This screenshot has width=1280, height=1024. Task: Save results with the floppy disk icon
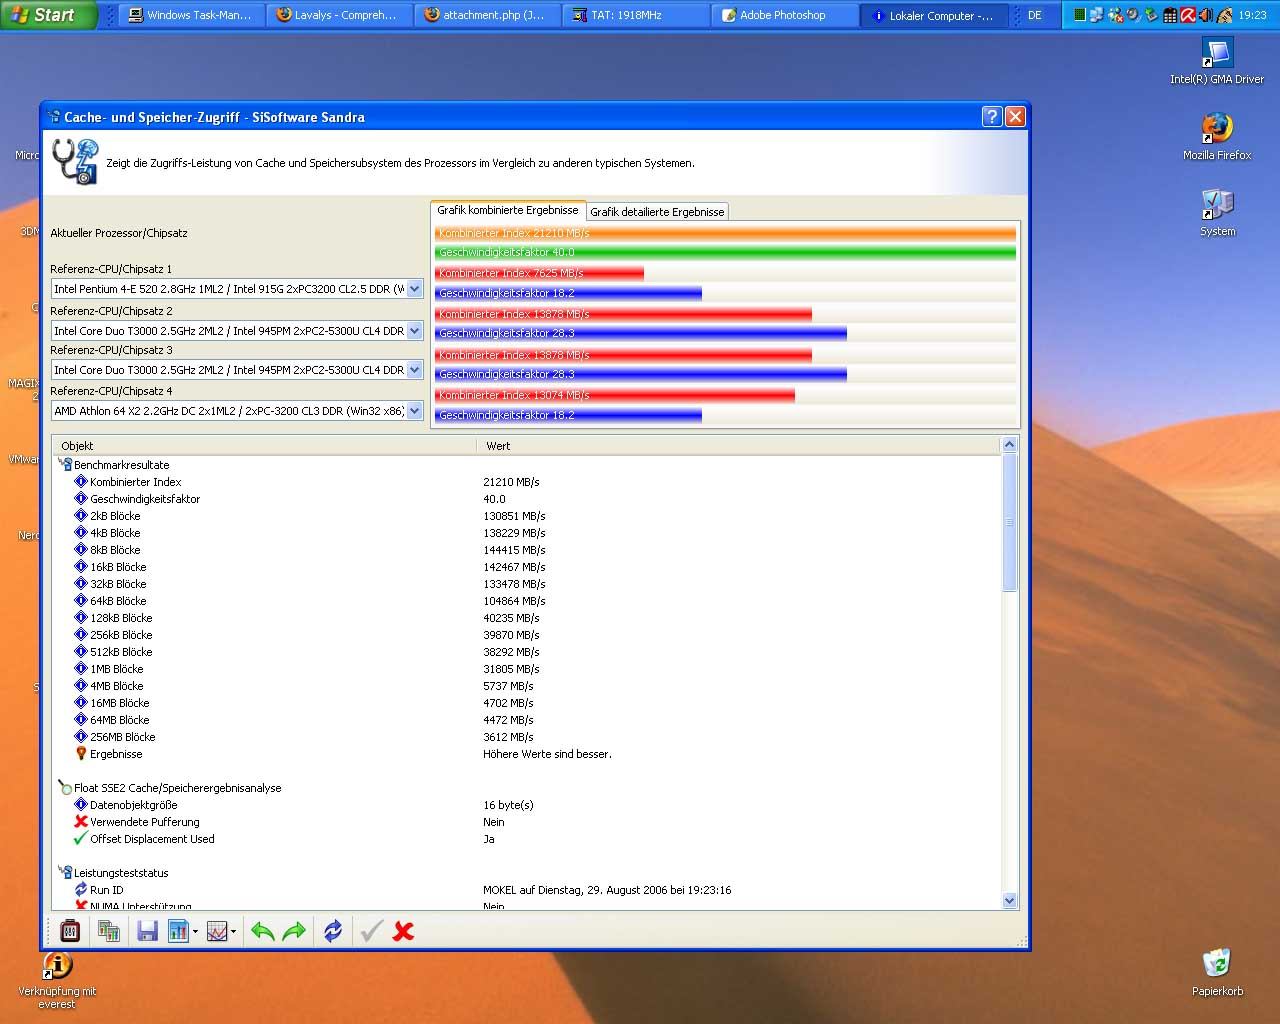[147, 931]
